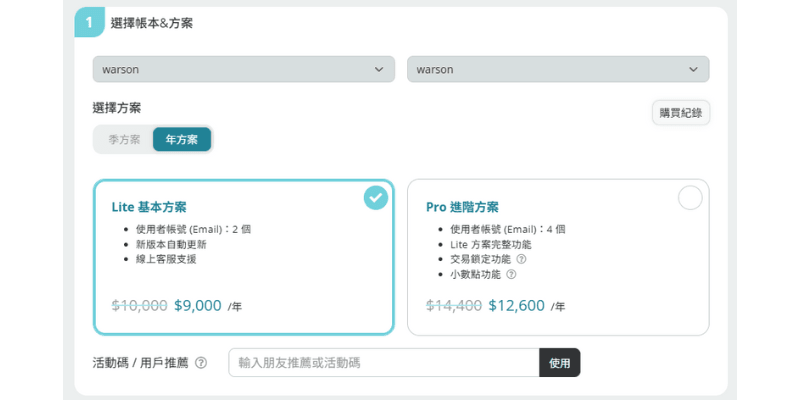Choose the Pro 進階方案 plan title
Image resolution: width=800 pixels, height=400 pixels.
point(462,207)
